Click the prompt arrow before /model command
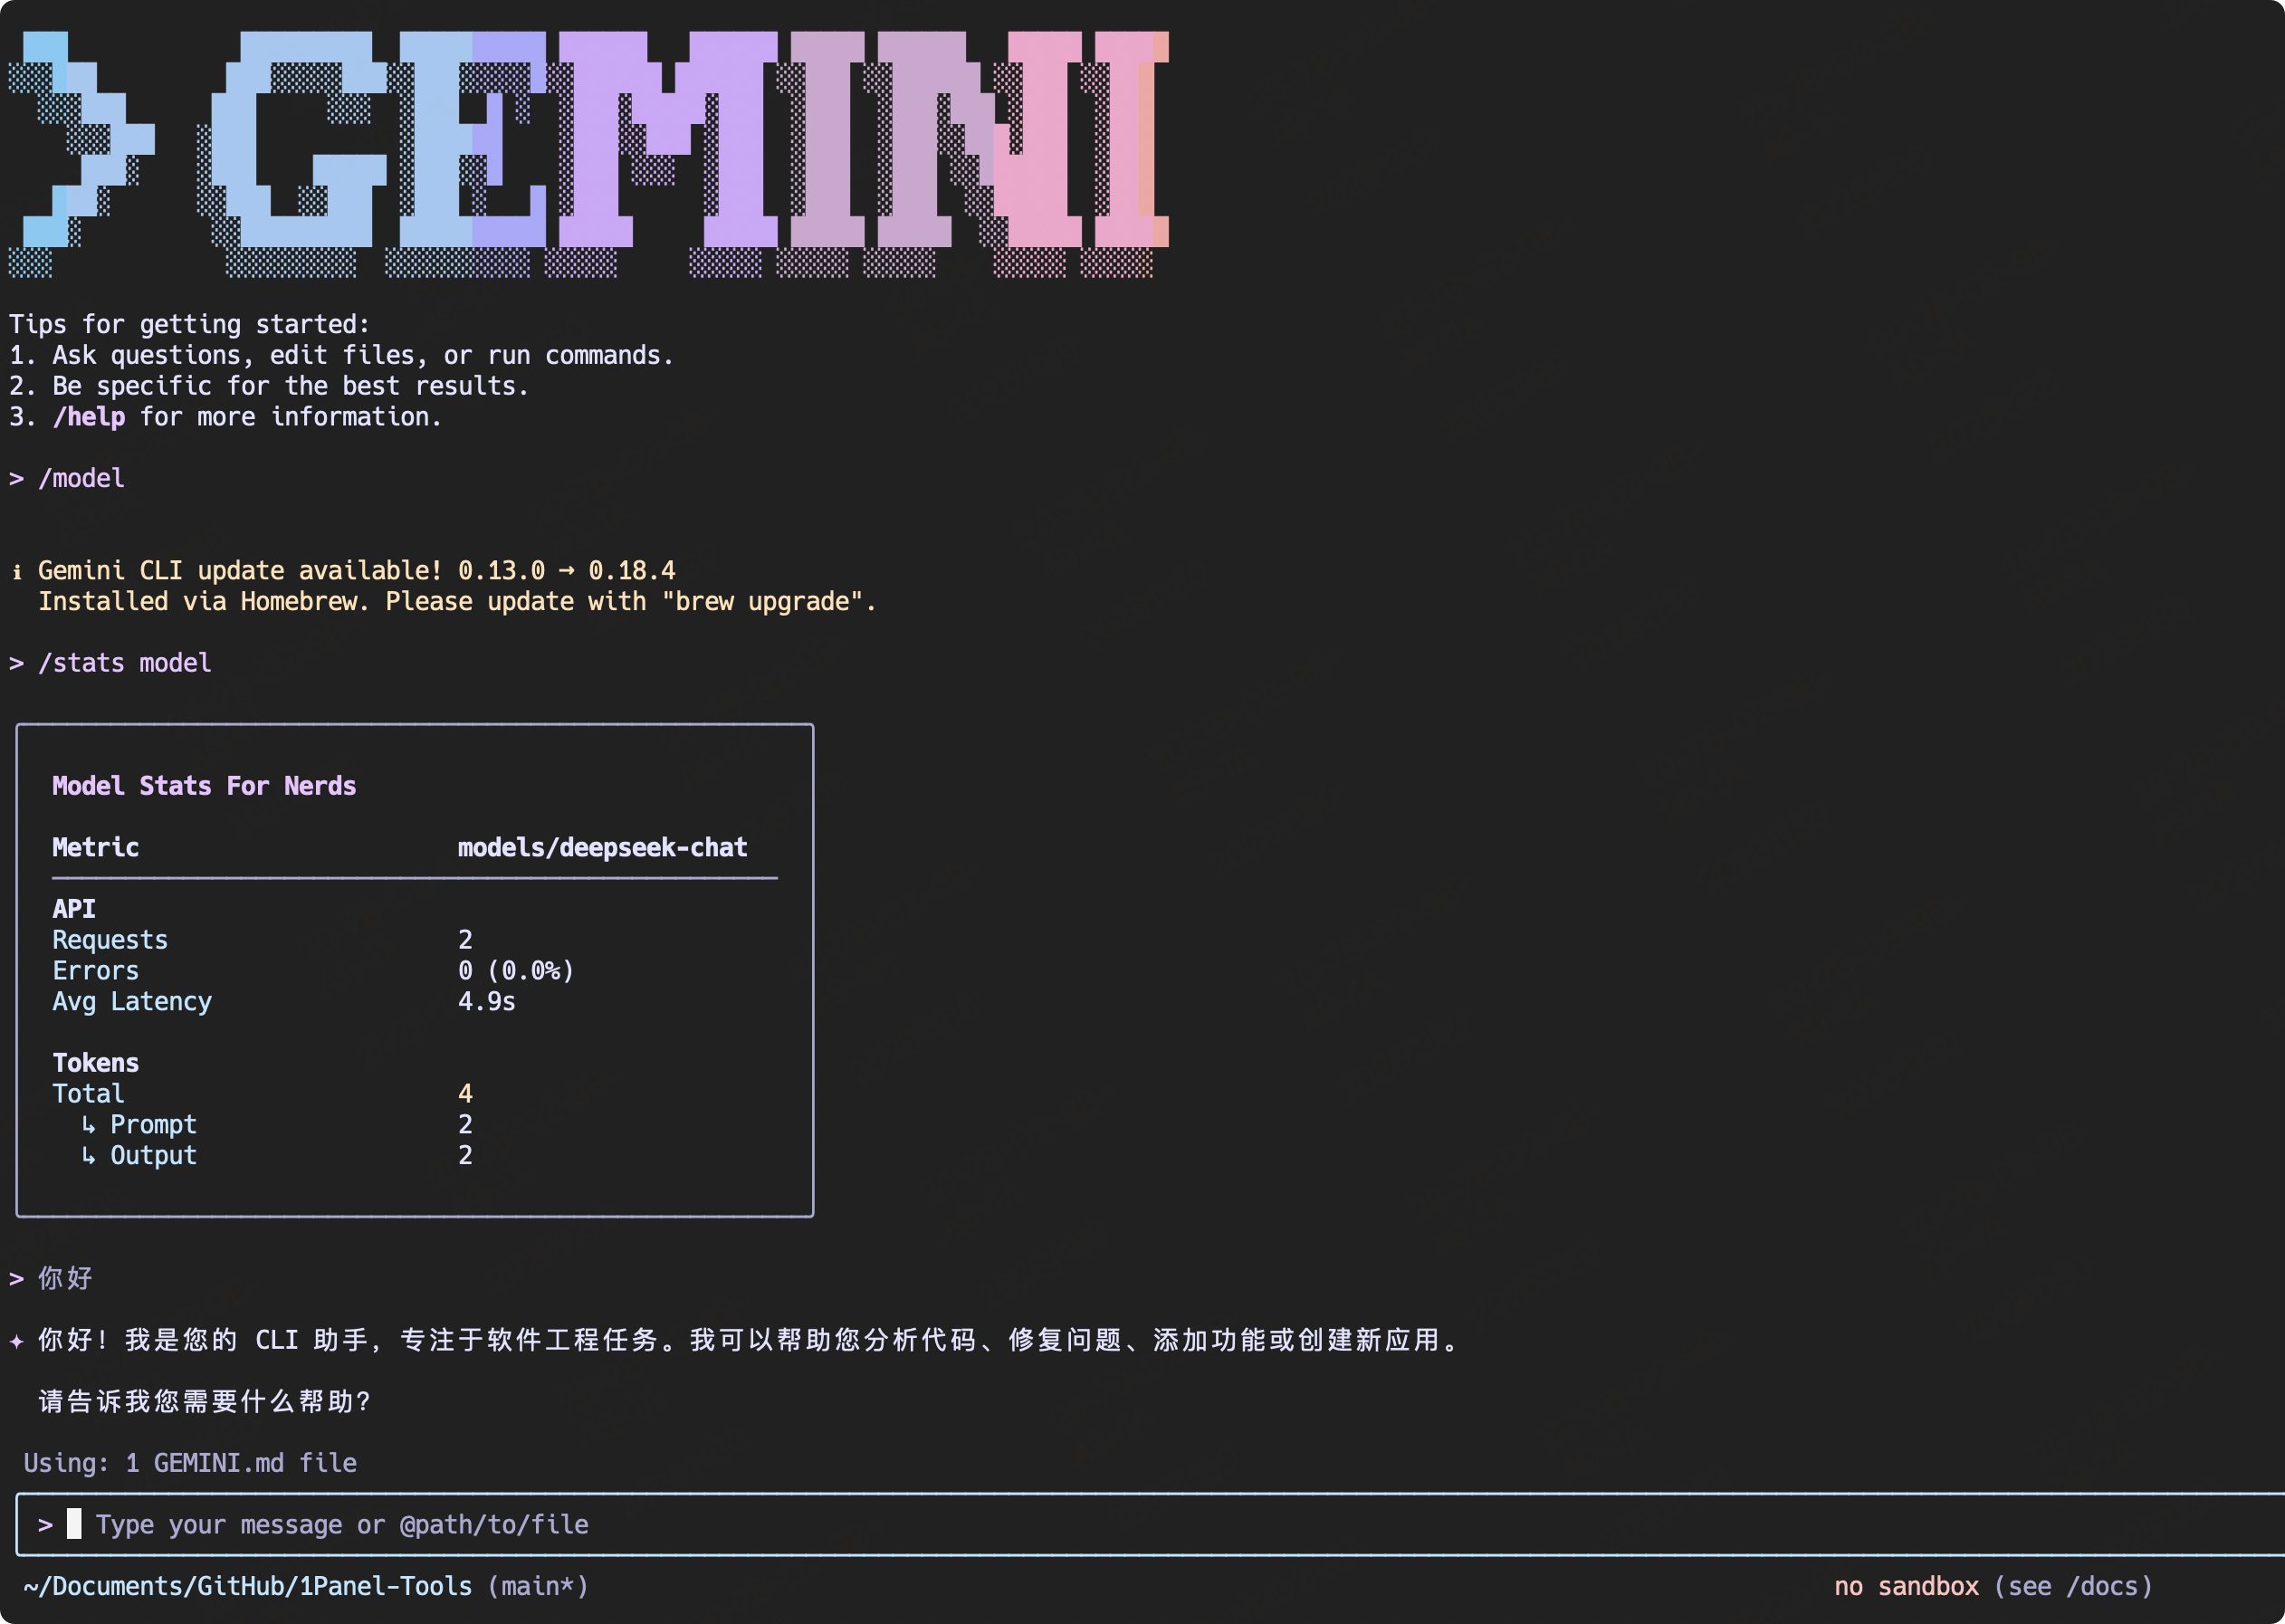The width and height of the screenshot is (2285, 1624). pos(15,478)
